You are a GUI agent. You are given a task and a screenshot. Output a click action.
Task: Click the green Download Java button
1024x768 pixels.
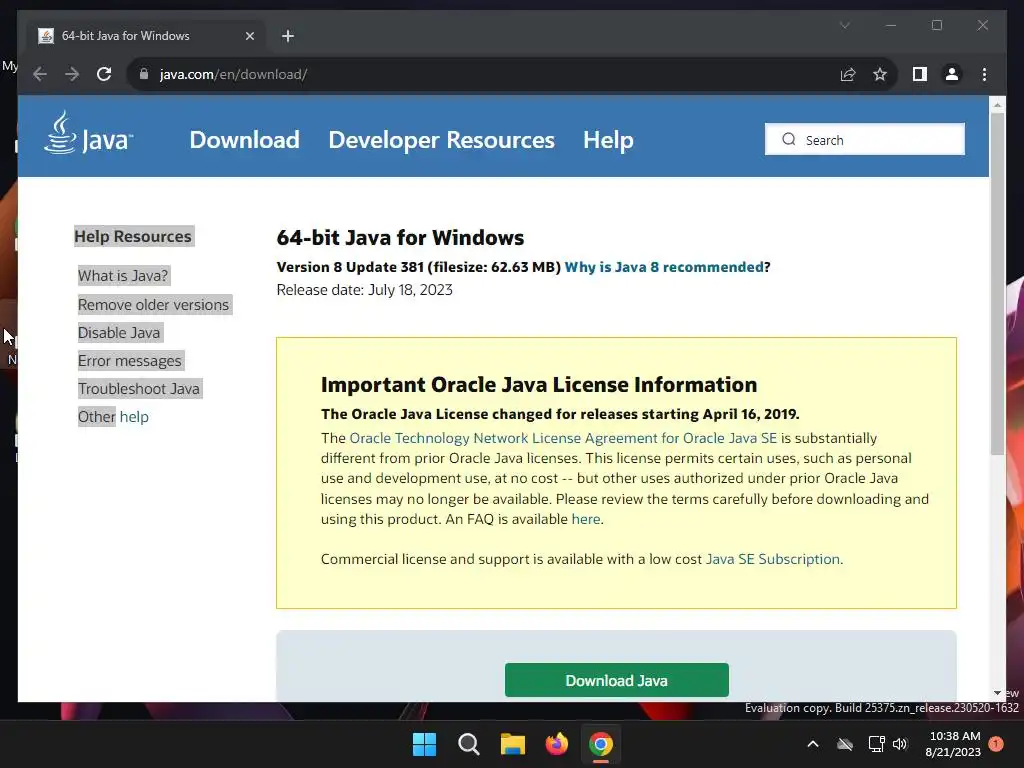coord(616,680)
